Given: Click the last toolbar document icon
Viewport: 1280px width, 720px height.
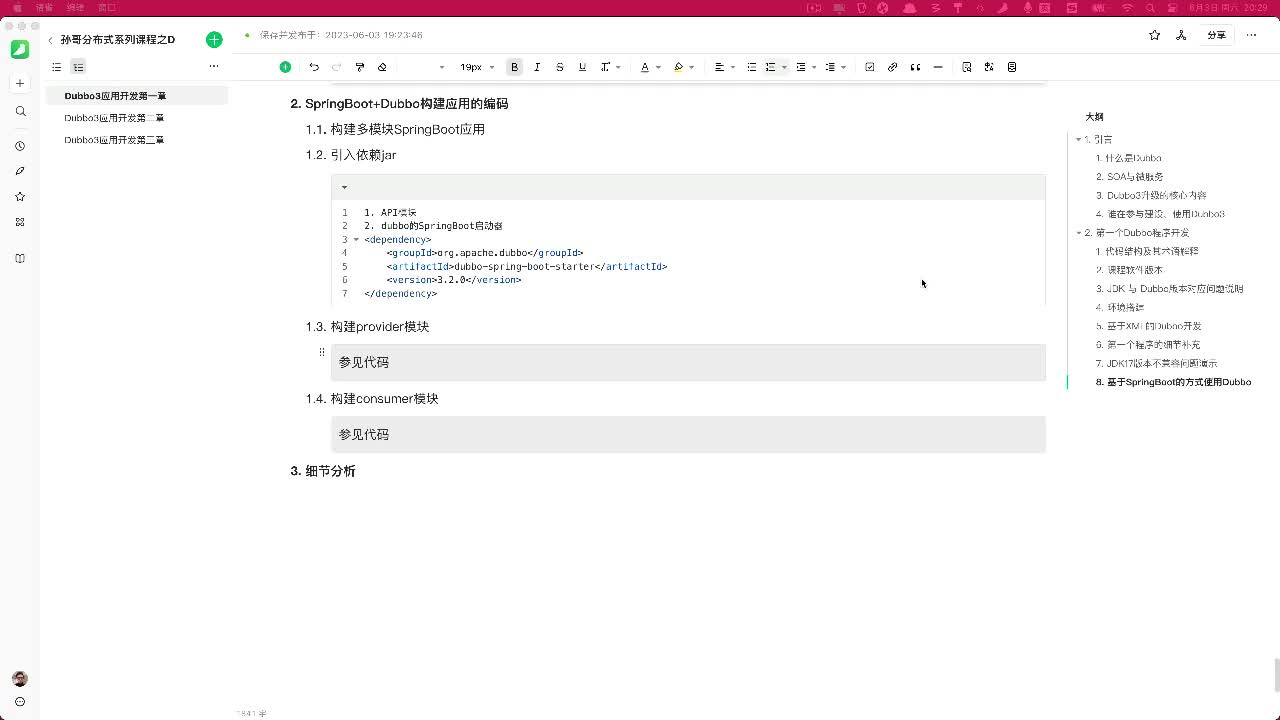Looking at the screenshot, I should [1012, 67].
